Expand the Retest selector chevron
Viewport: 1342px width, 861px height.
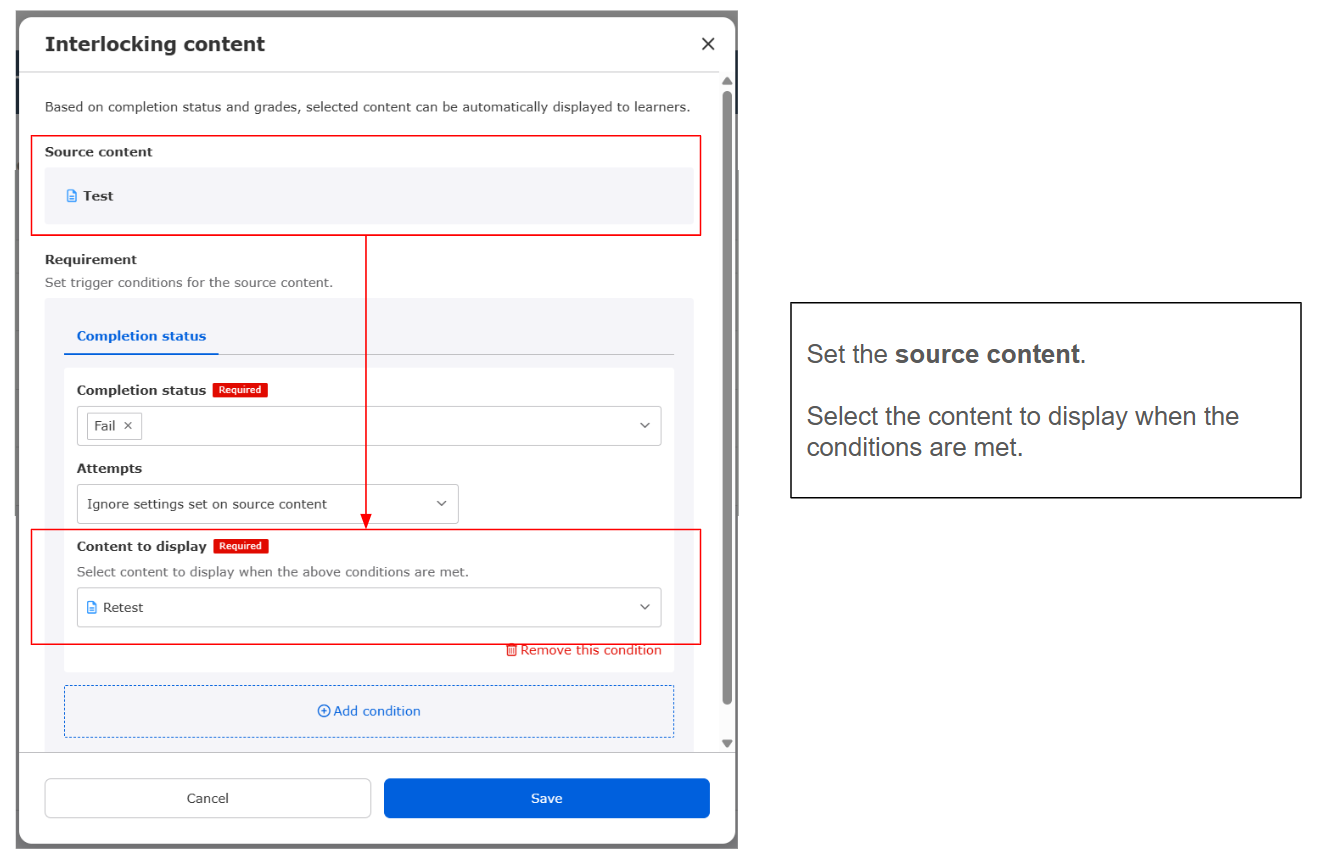pyautogui.click(x=645, y=608)
